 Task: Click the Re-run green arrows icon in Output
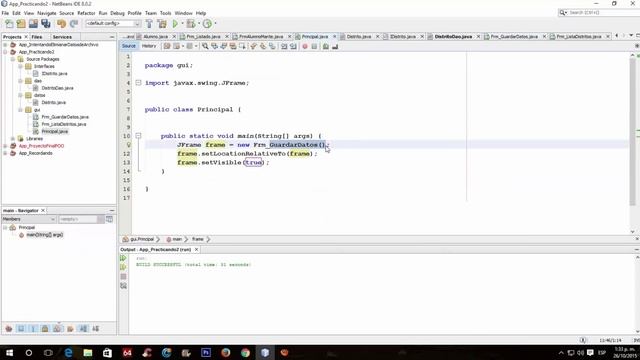(x=123, y=258)
